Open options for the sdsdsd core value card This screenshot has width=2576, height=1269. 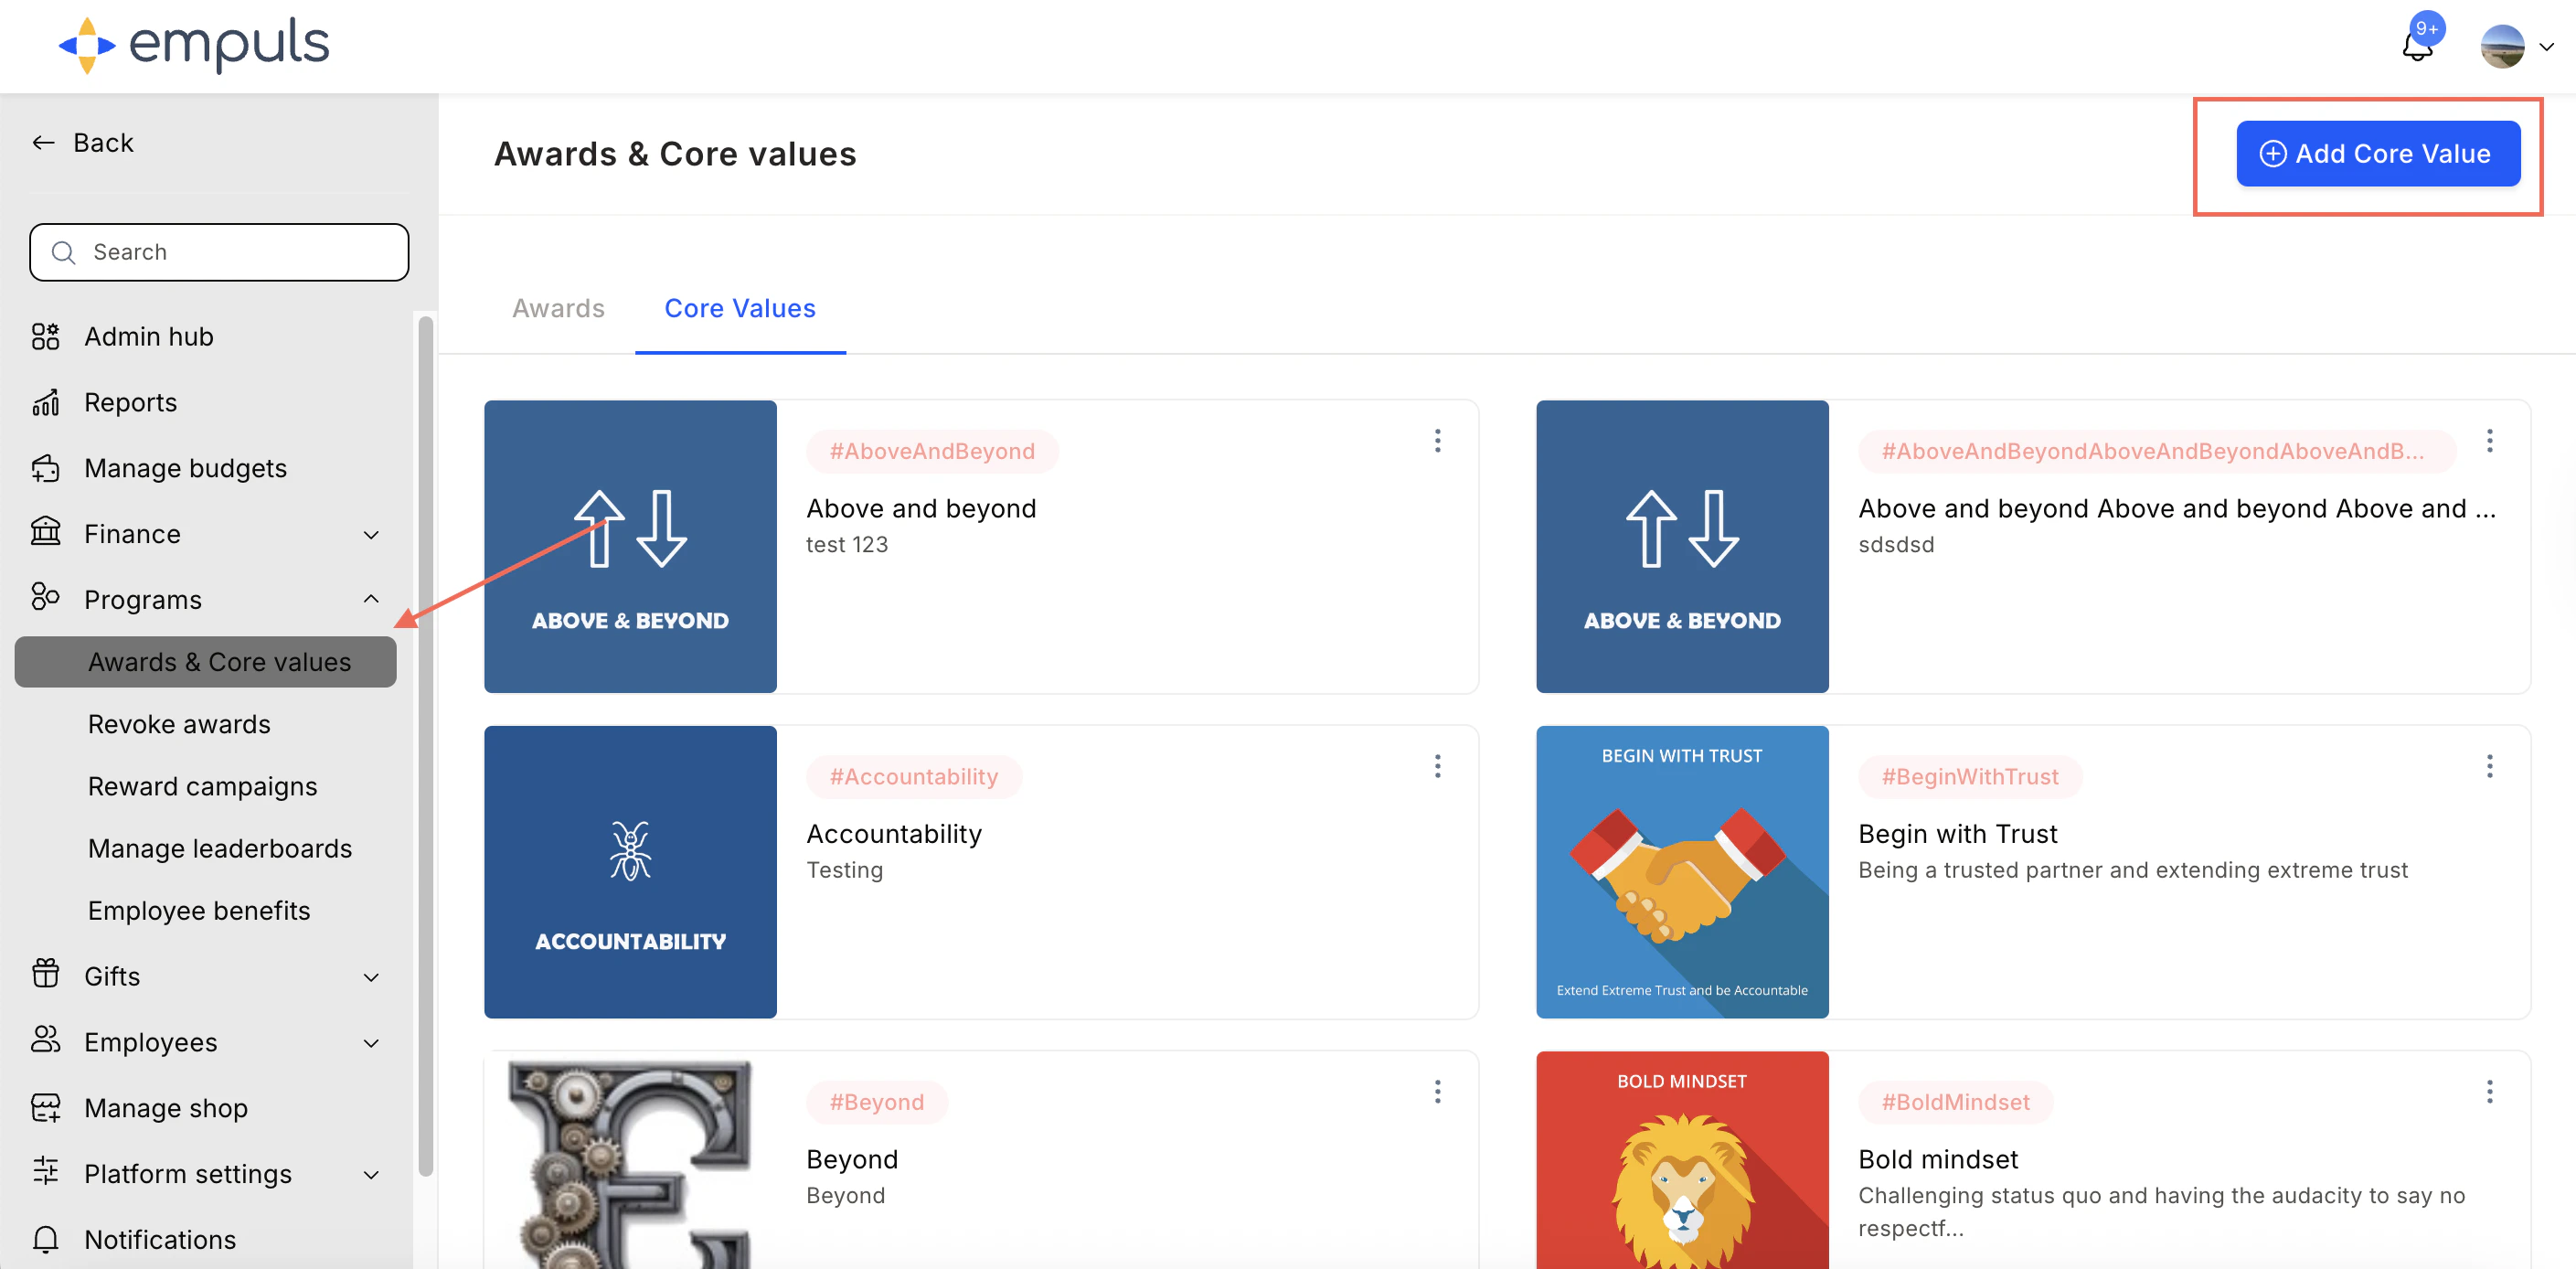click(x=2489, y=441)
